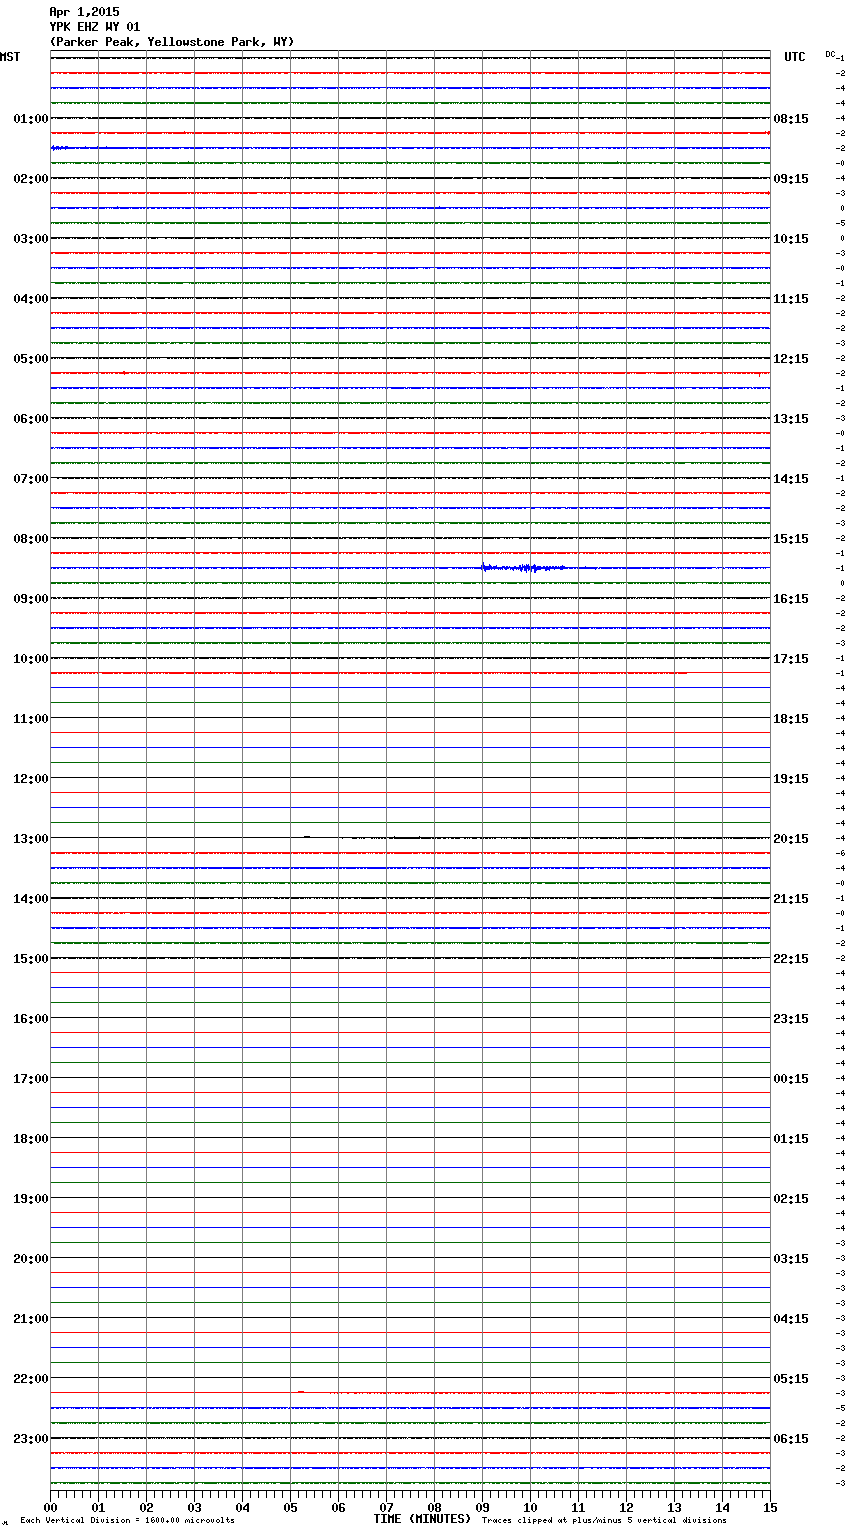Click the "19:15" UTC time label
Viewport: 850px width, 1534px height.
791,779
